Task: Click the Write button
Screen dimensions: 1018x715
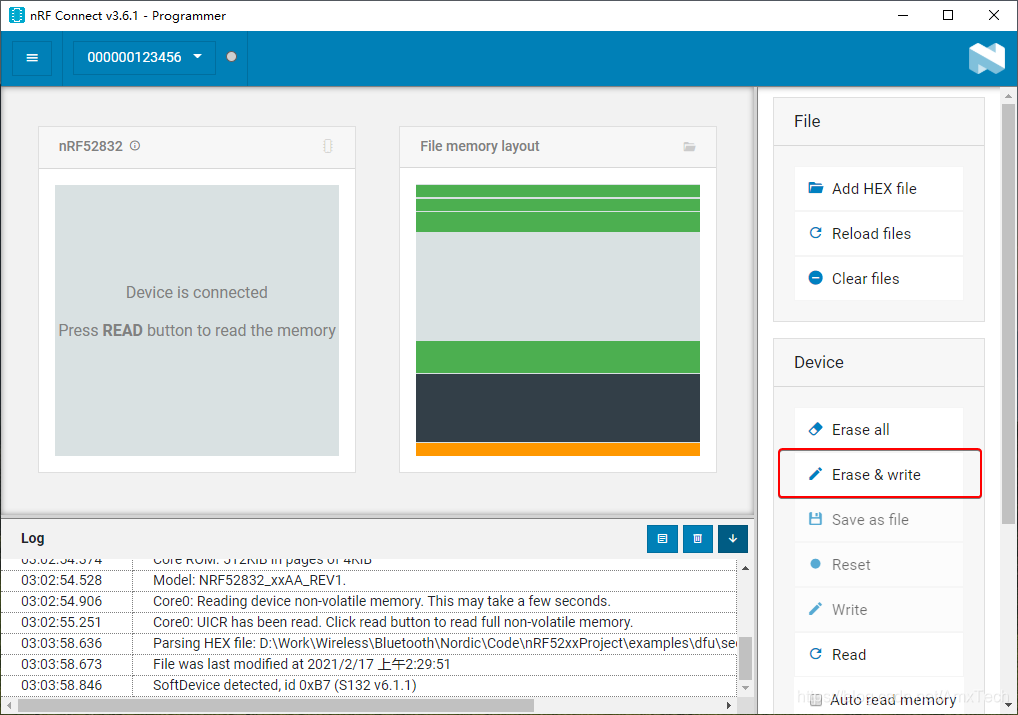Action: pos(878,610)
